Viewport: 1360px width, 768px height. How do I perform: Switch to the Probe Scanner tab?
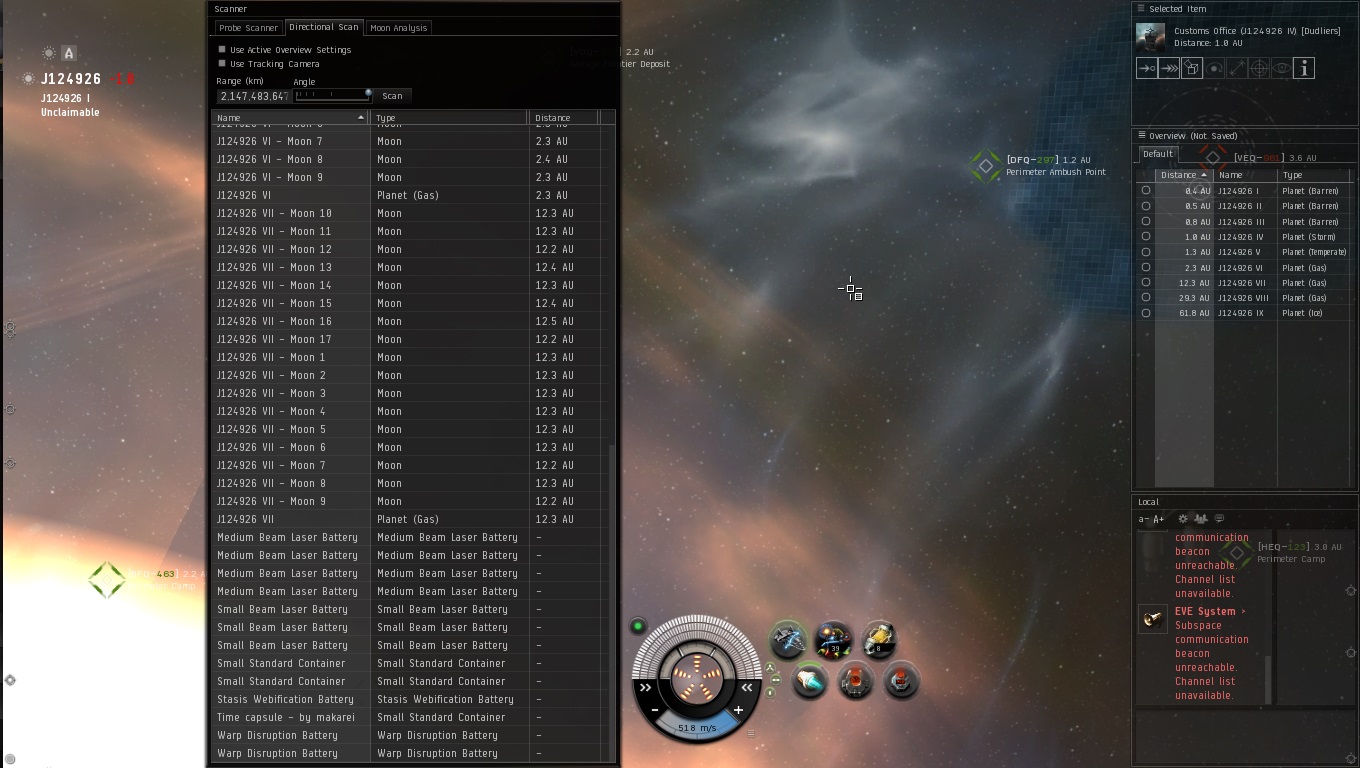pyautogui.click(x=248, y=28)
